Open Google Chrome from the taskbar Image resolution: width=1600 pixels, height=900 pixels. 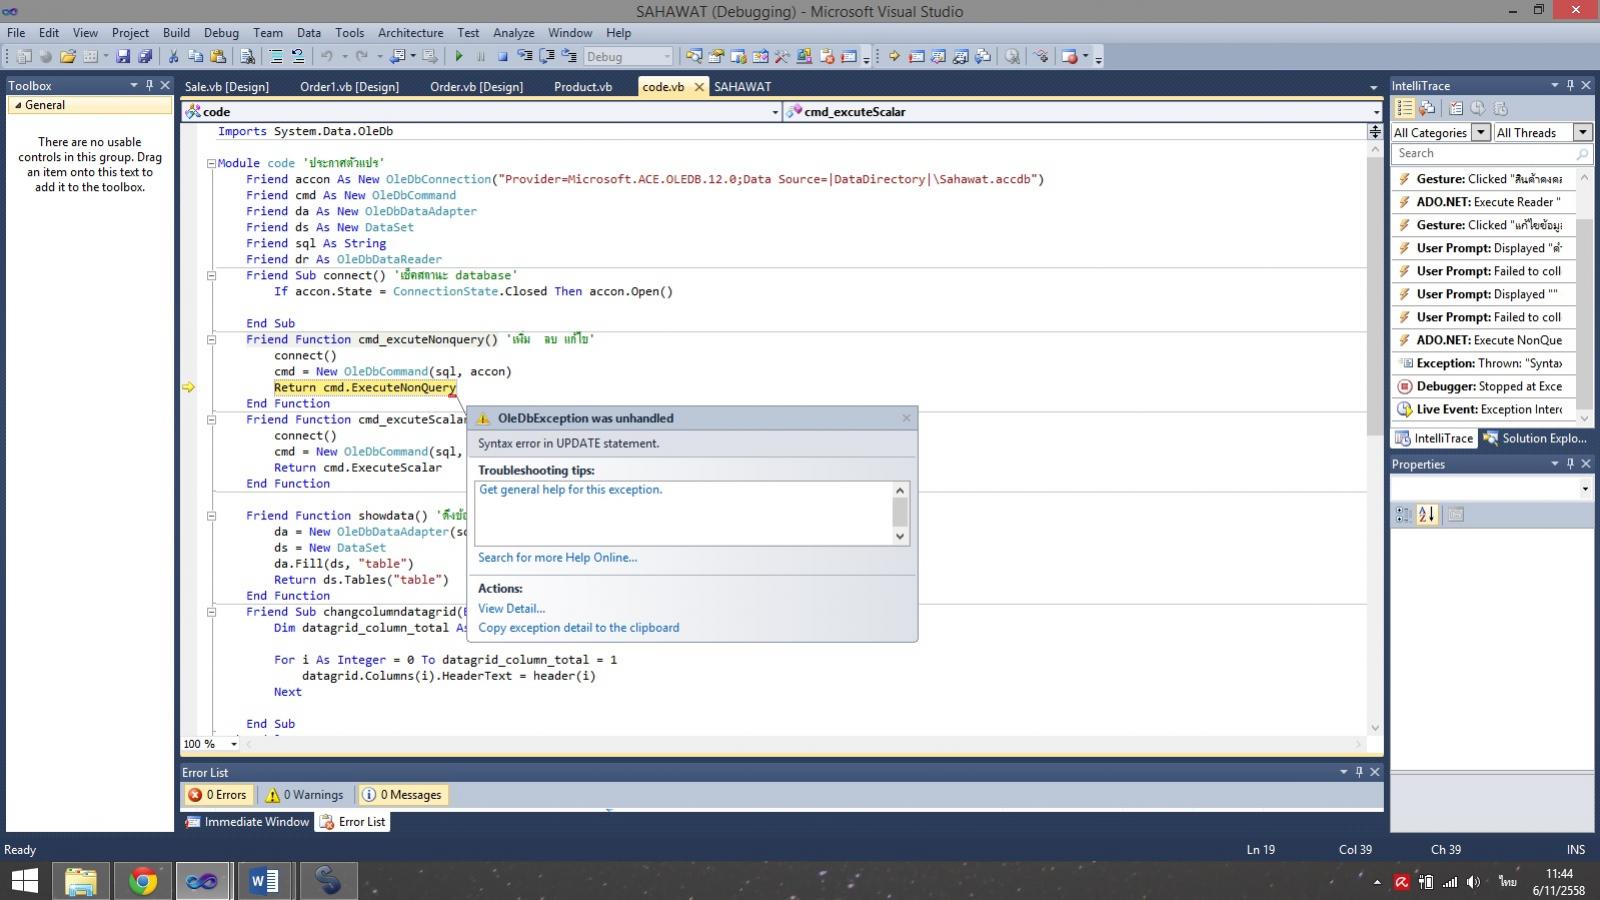click(x=142, y=881)
